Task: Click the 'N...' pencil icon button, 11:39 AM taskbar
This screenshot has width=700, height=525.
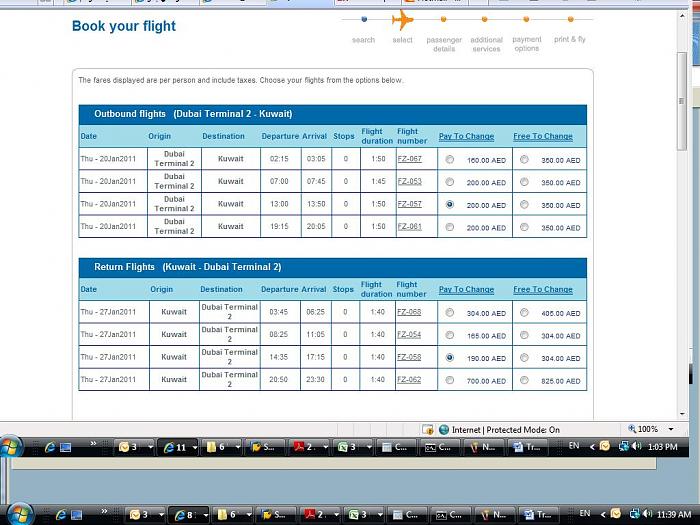Action: tap(494, 515)
